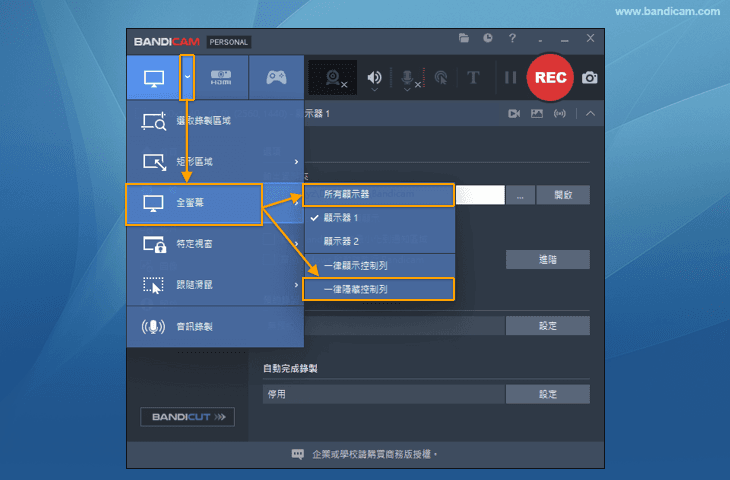Viewport: 730px width, 480px height.
Task: Open microphone dropdown chevron below mic icon
Action: (407, 89)
